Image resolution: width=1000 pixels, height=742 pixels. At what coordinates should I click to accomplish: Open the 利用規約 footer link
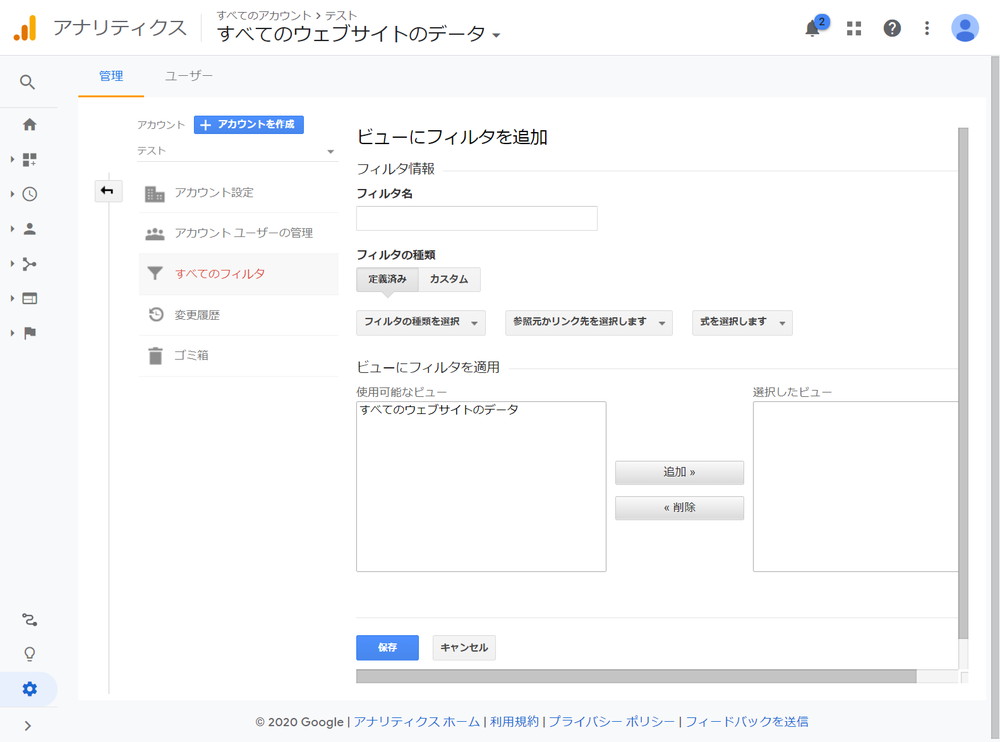pyautogui.click(x=514, y=722)
